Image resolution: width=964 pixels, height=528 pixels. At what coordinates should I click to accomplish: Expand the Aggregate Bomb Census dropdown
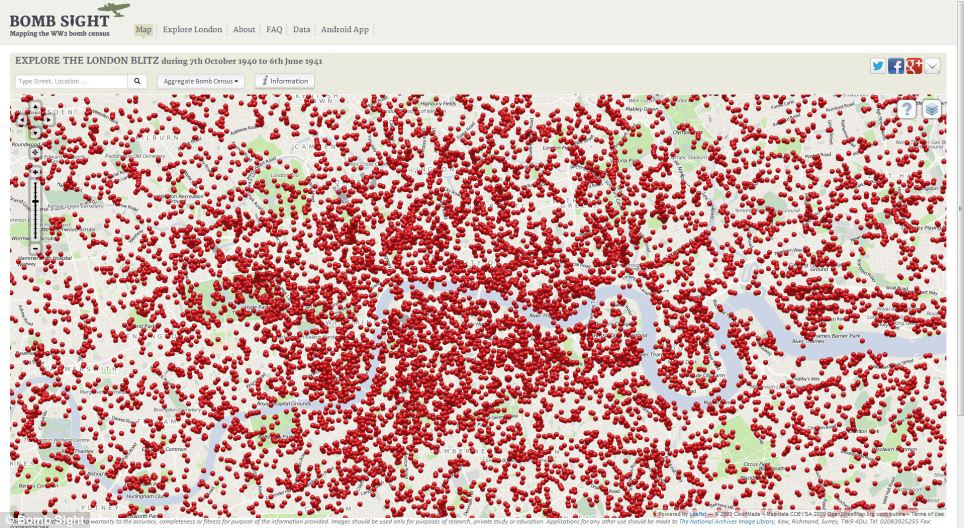[x=201, y=81]
